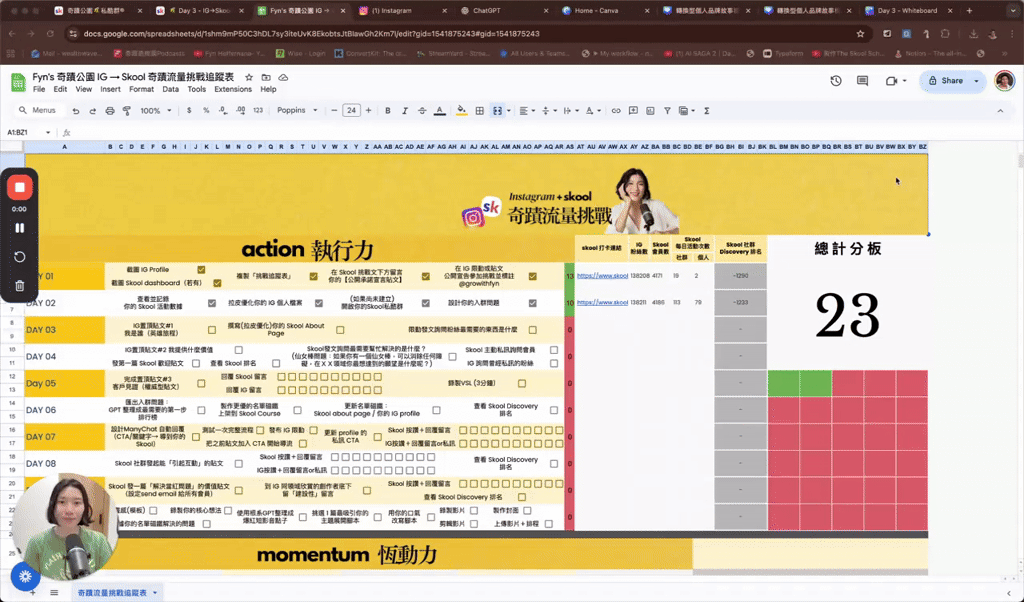1024x602 pixels.
Task: Click the insert link icon
Action: pos(616,111)
